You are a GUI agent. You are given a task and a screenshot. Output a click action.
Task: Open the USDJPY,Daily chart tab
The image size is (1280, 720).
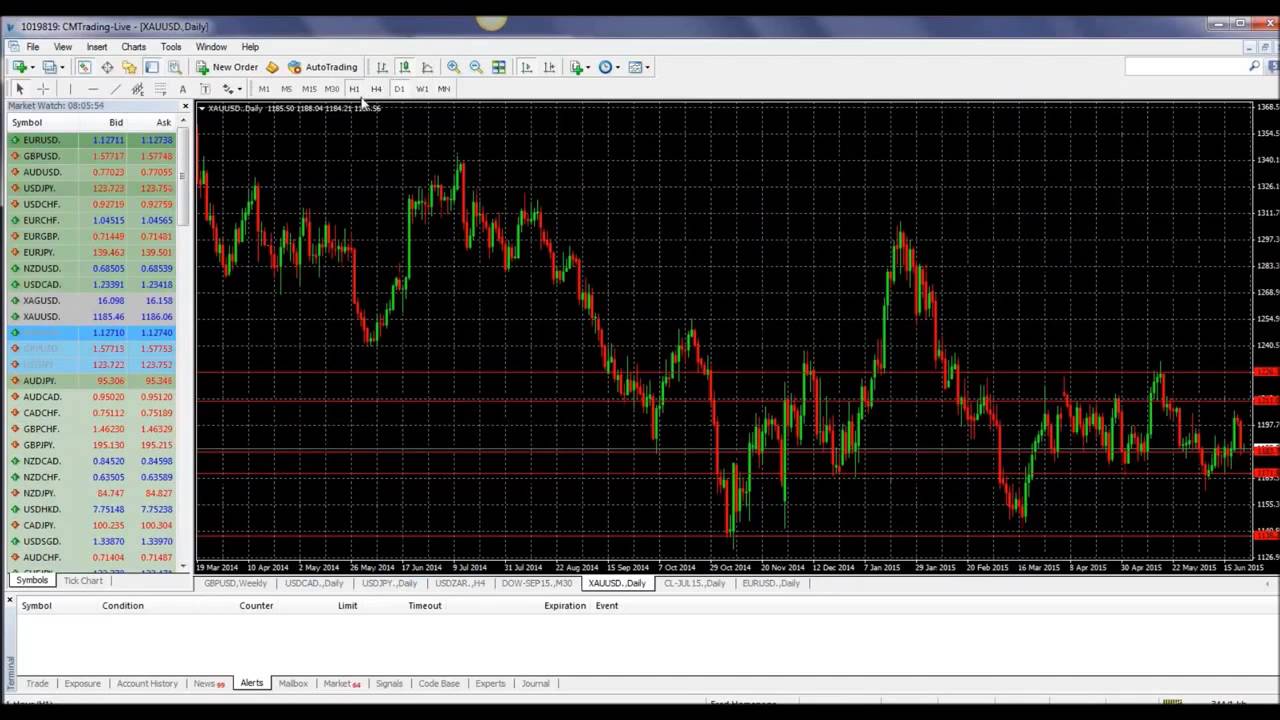point(389,583)
